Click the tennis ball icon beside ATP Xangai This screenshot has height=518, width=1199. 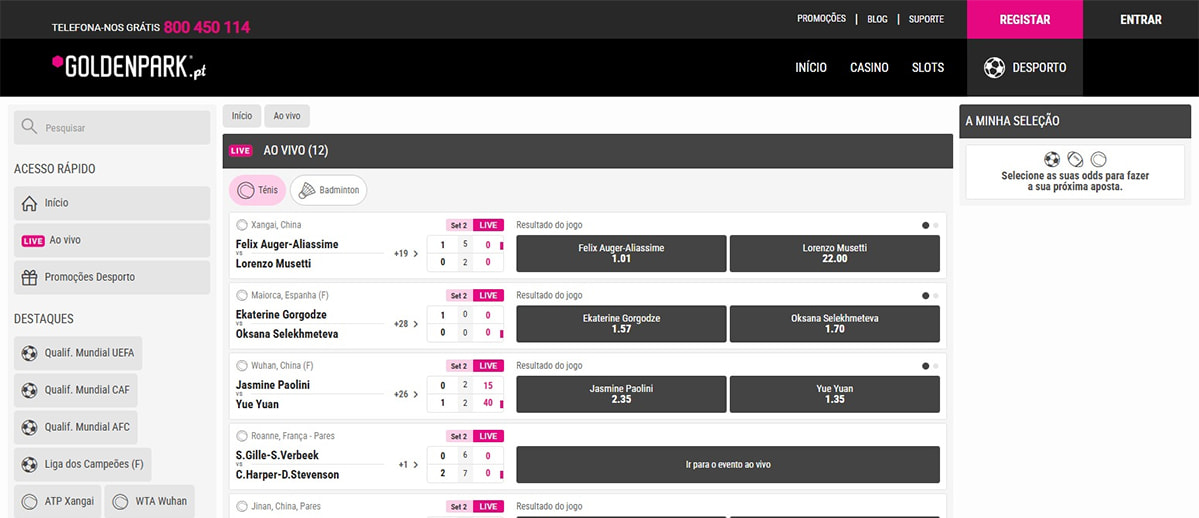29,501
